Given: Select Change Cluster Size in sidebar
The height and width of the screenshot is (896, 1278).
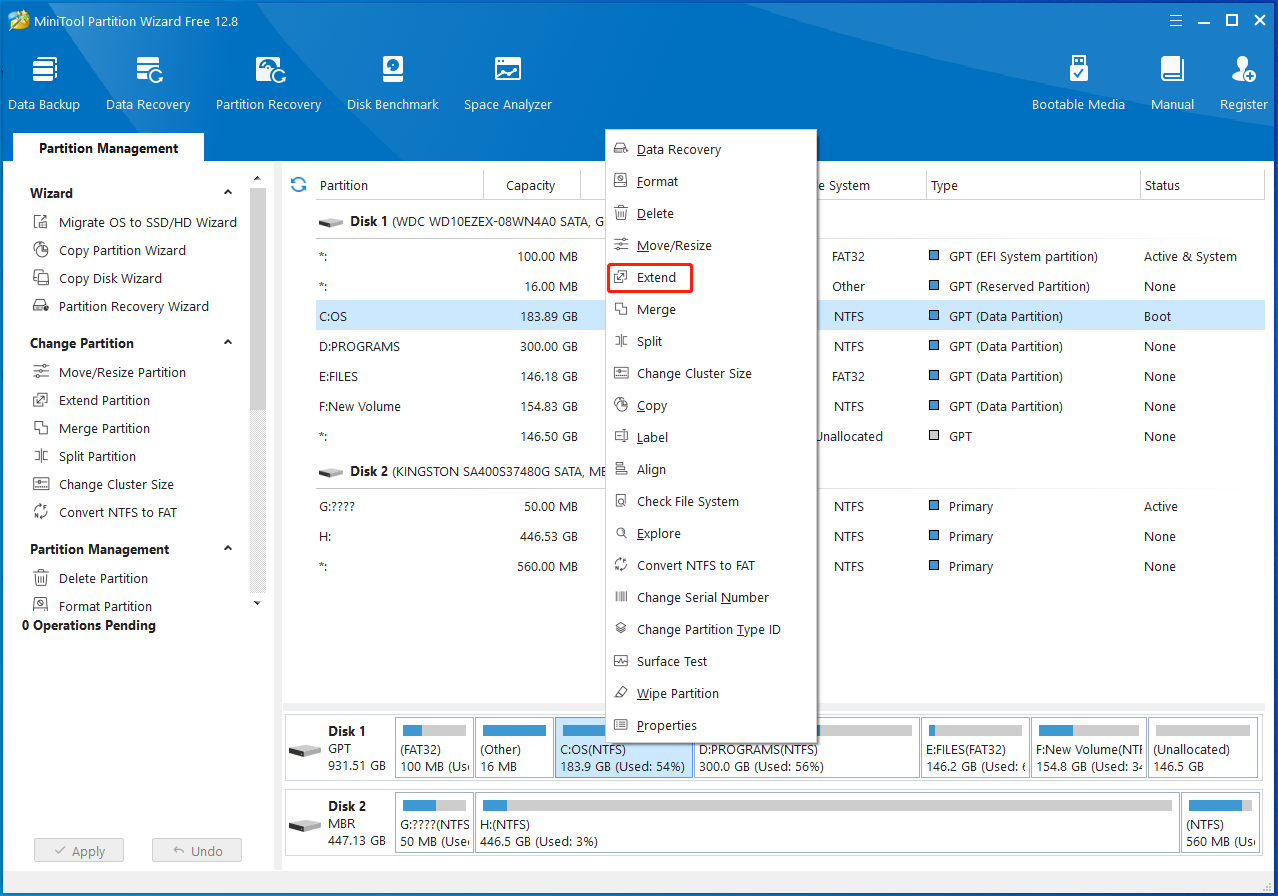Looking at the screenshot, I should tap(104, 484).
